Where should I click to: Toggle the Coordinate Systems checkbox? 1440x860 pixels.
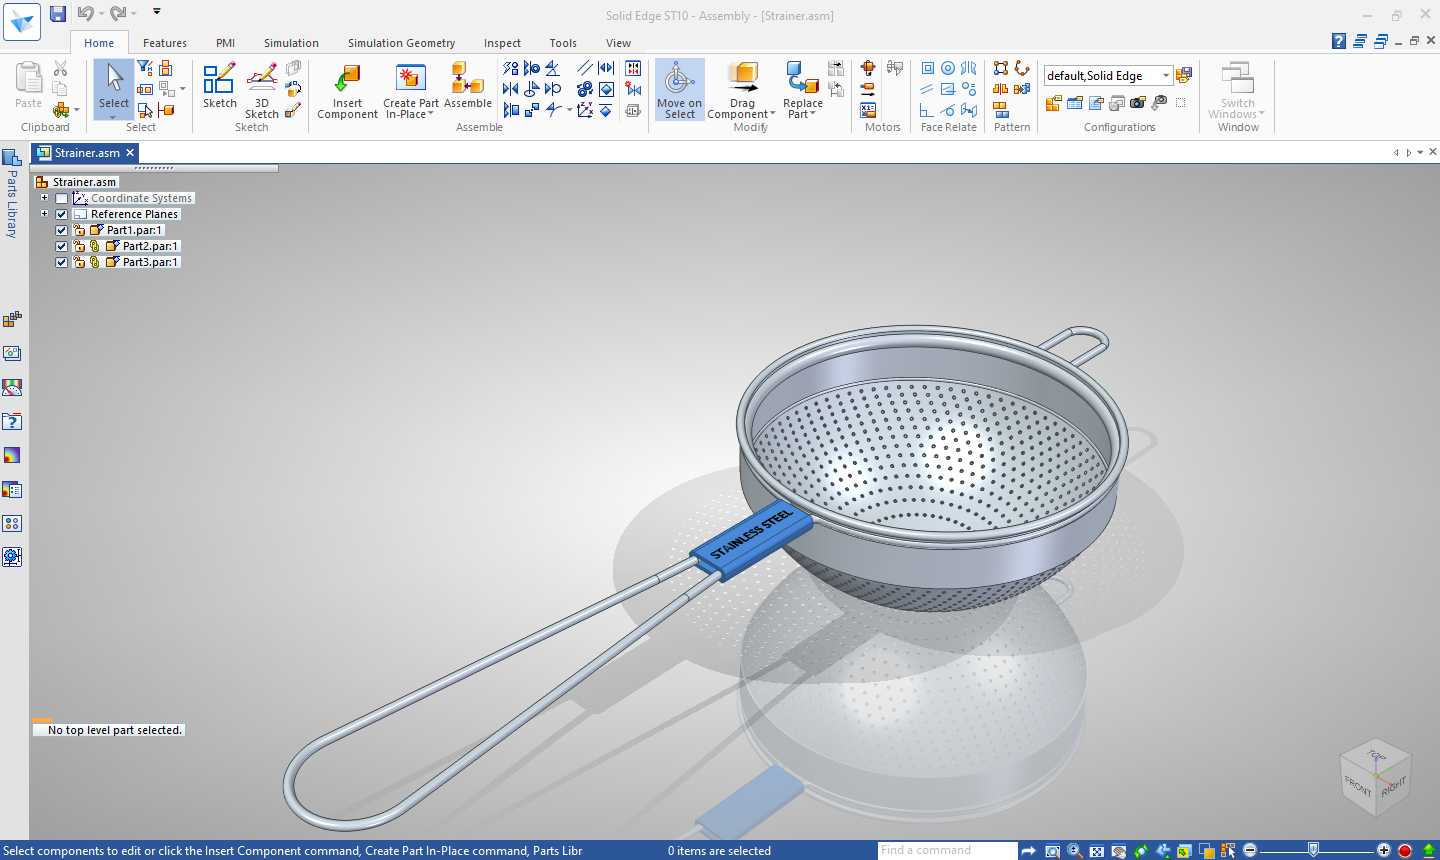(62, 198)
